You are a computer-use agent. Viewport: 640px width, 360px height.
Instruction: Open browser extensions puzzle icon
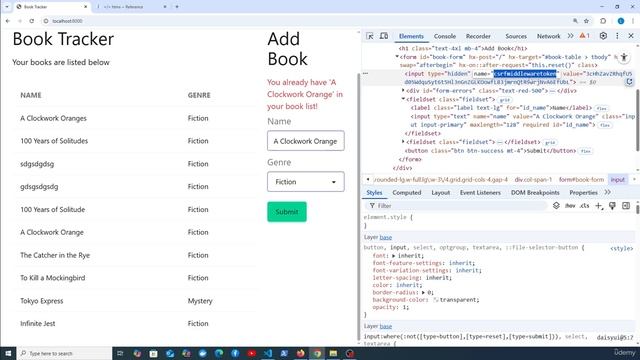(603, 21)
